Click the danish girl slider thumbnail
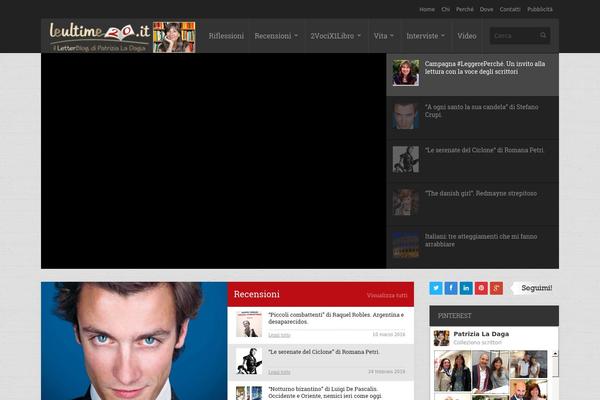This screenshot has height=400, width=600. coord(406,202)
